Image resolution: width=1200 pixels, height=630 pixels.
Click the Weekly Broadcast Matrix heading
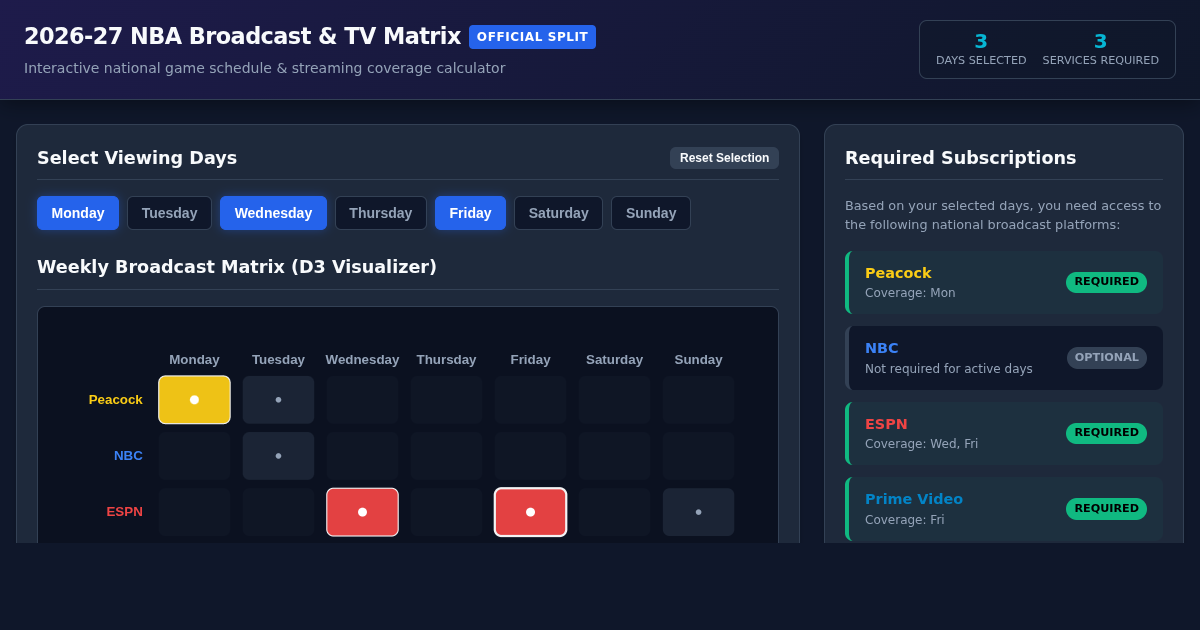[237, 267]
